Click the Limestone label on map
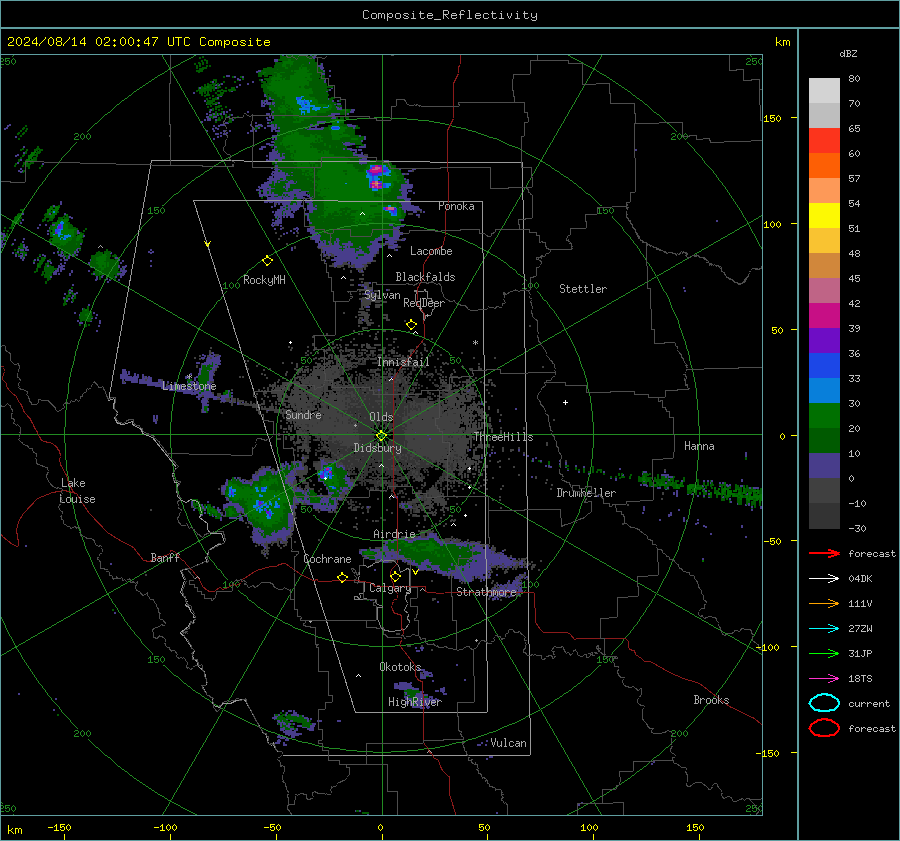Image resolution: width=900 pixels, height=841 pixels. coord(189,386)
